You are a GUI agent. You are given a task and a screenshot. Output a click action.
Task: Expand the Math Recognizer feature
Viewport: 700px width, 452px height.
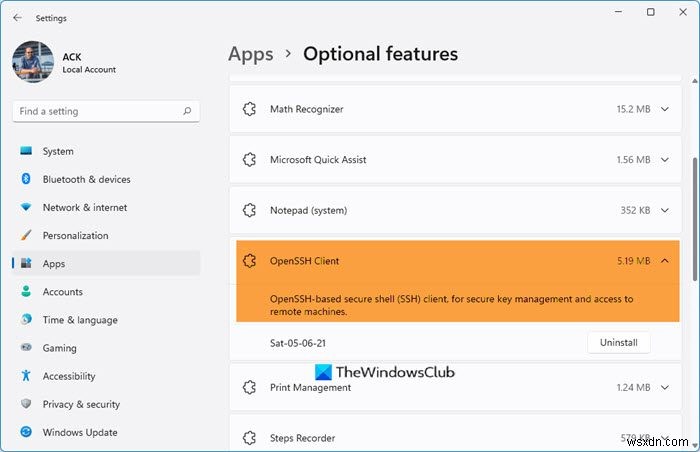tap(665, 108)
